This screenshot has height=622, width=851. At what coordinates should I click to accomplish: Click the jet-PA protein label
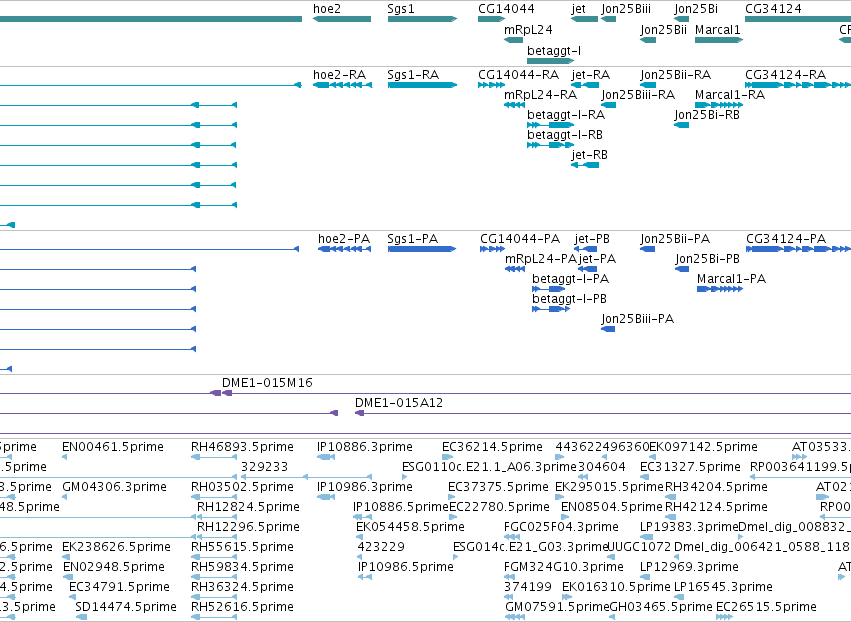pos(597,259)
